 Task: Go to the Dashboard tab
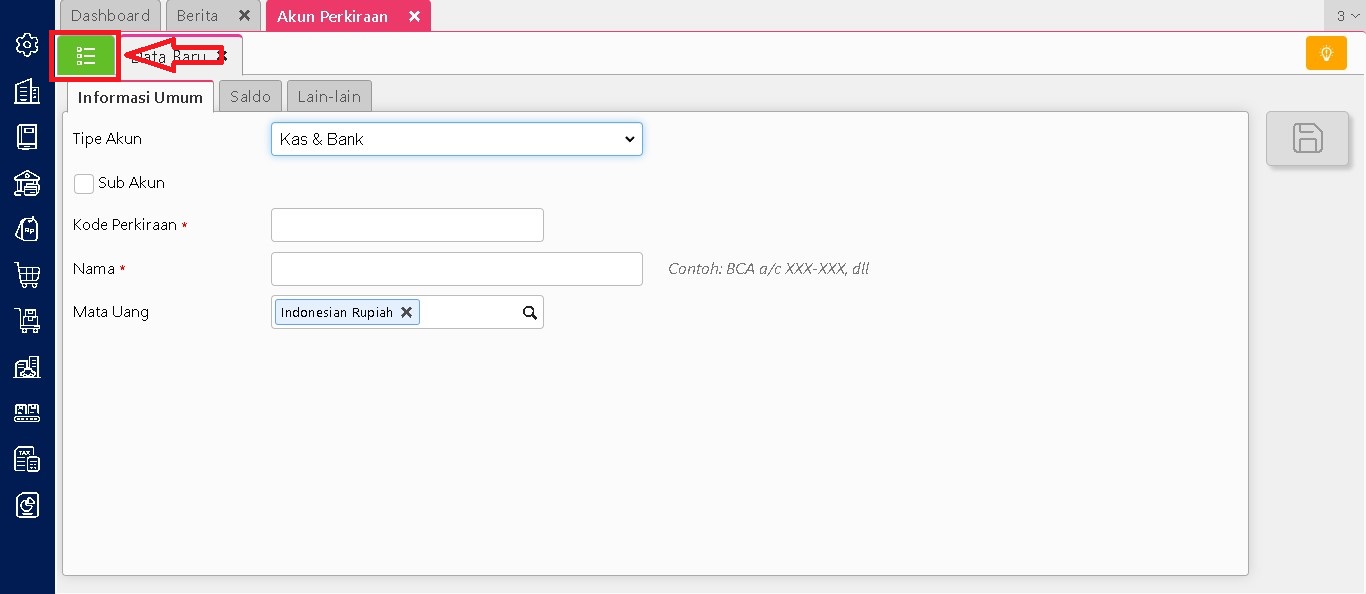tap(110, 16)
